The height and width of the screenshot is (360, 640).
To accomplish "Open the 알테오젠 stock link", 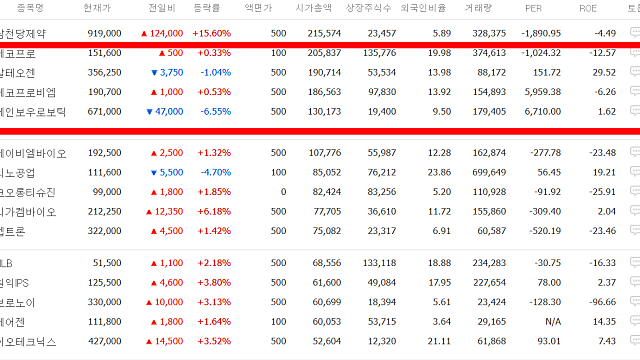I will [x=18, y=73].
